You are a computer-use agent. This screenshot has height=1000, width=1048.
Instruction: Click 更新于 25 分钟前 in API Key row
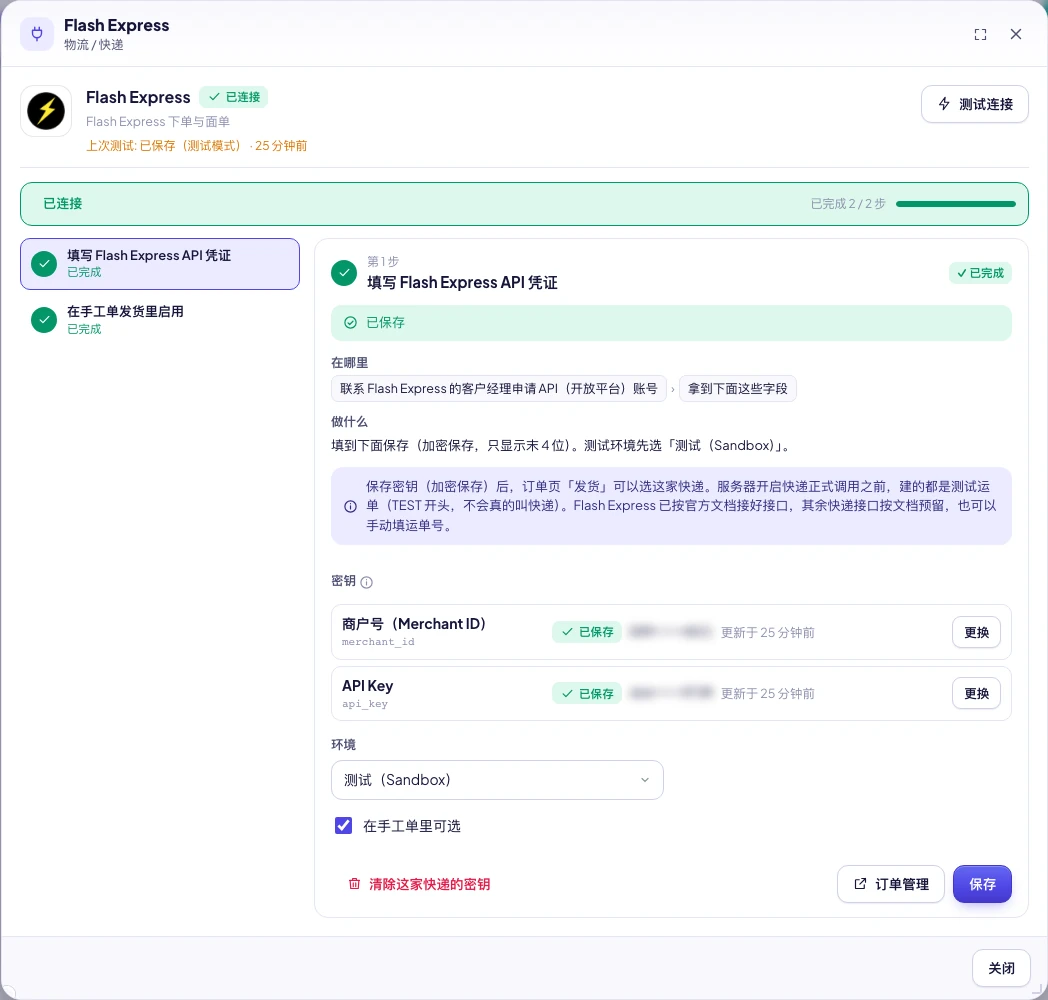767,694
